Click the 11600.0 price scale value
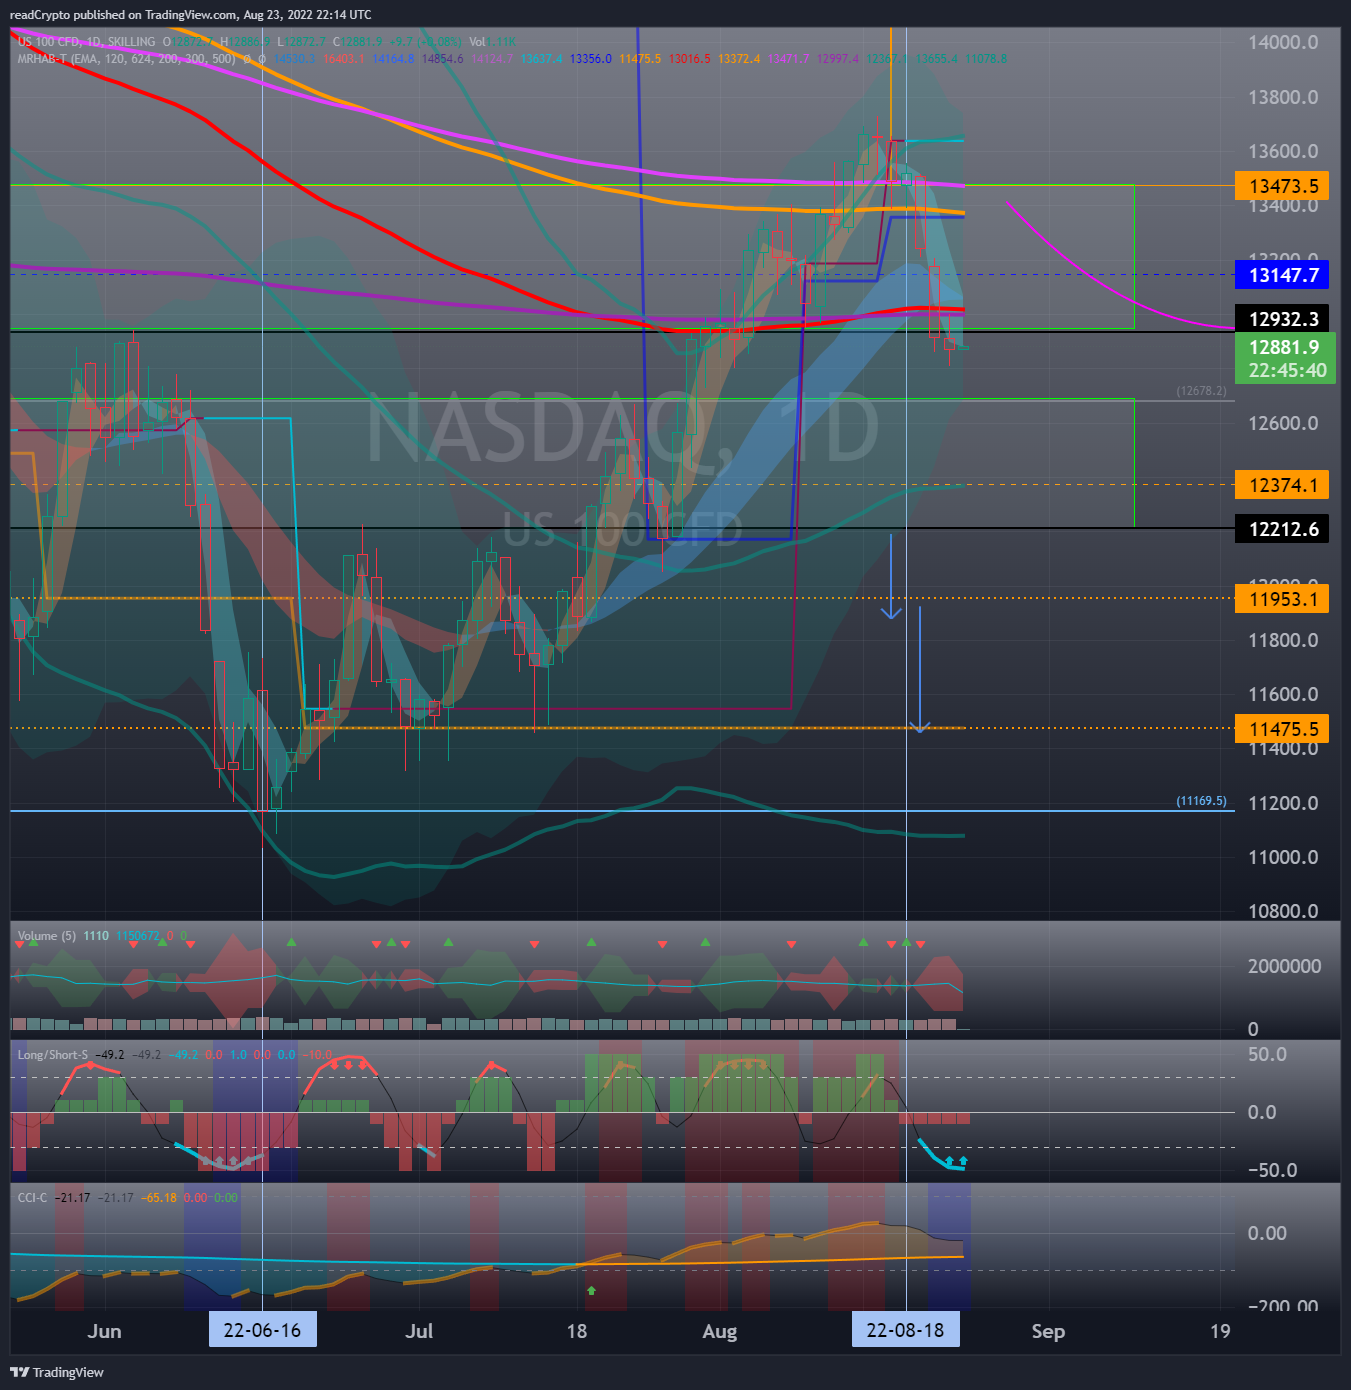The width and height of the screenshot is (1351, 1390). tap(1283, 694)
